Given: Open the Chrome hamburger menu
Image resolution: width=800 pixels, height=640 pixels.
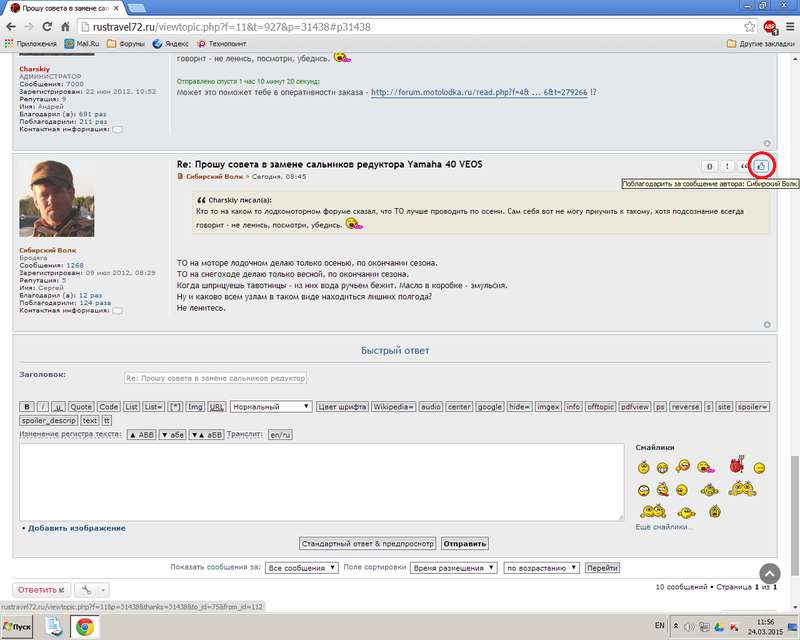Looking at the screenshot, I should coord(787,27).
